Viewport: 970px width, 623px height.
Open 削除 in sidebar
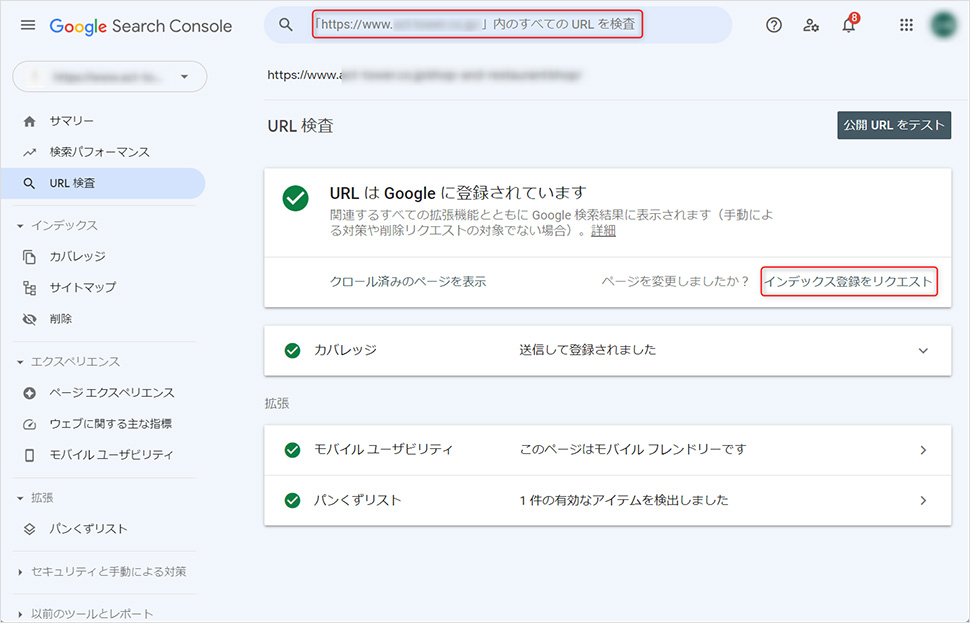click(x=61, y=319)
